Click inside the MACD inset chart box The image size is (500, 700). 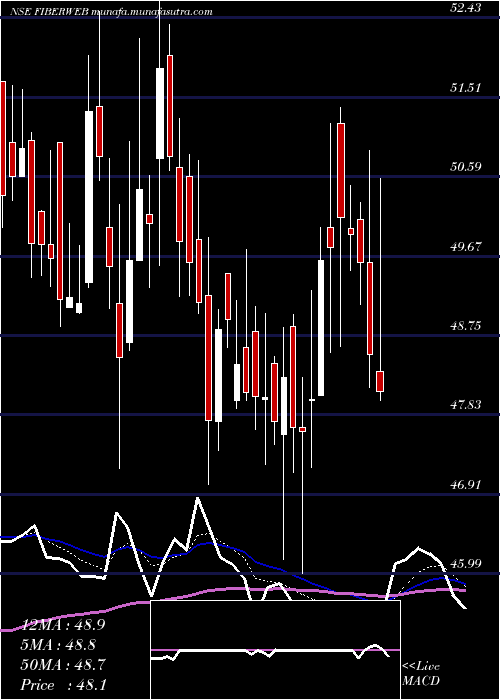pyautogui.click(x=275, y=650)
